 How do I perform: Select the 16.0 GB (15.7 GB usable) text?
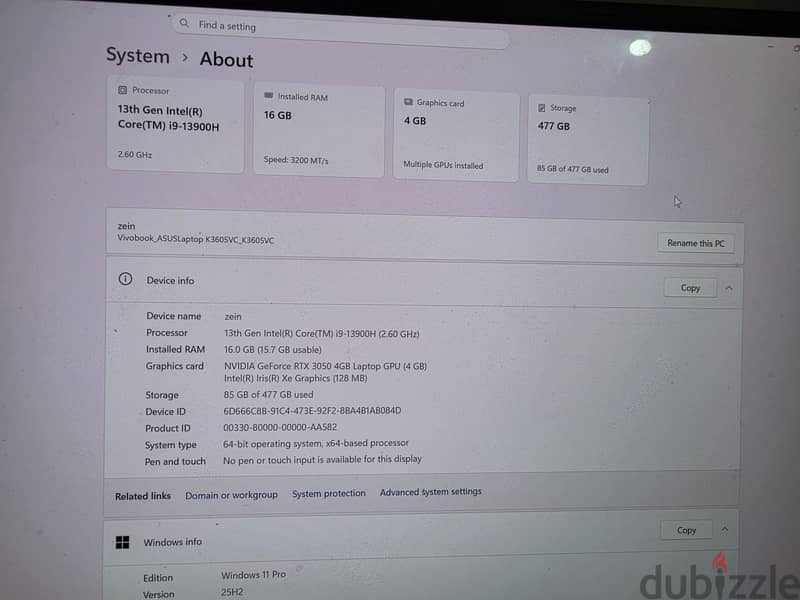(x=272, y=349)
